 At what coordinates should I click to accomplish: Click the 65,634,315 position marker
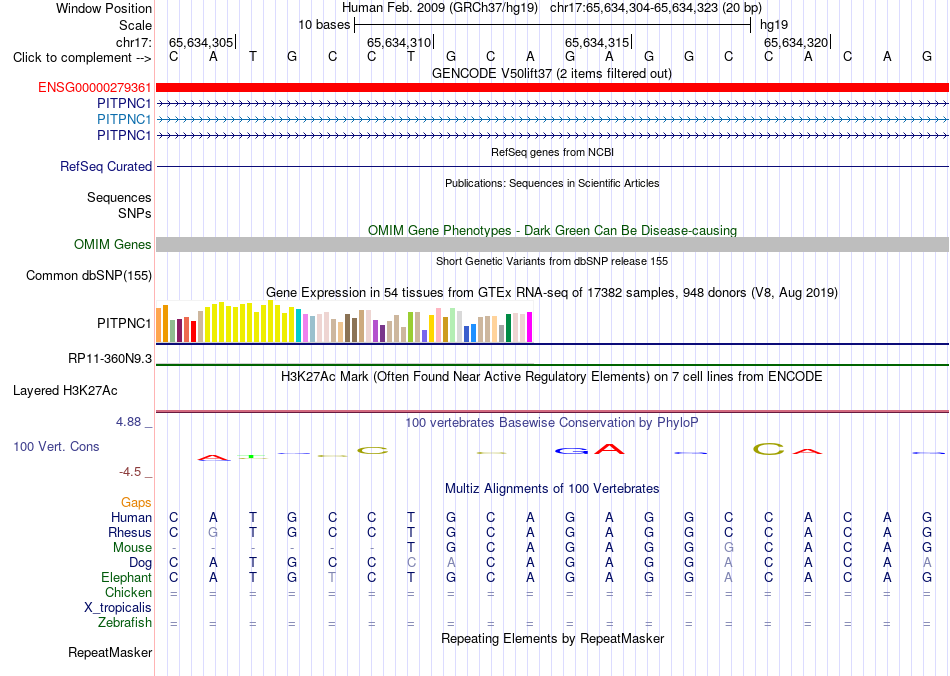(x=597, y=42)
